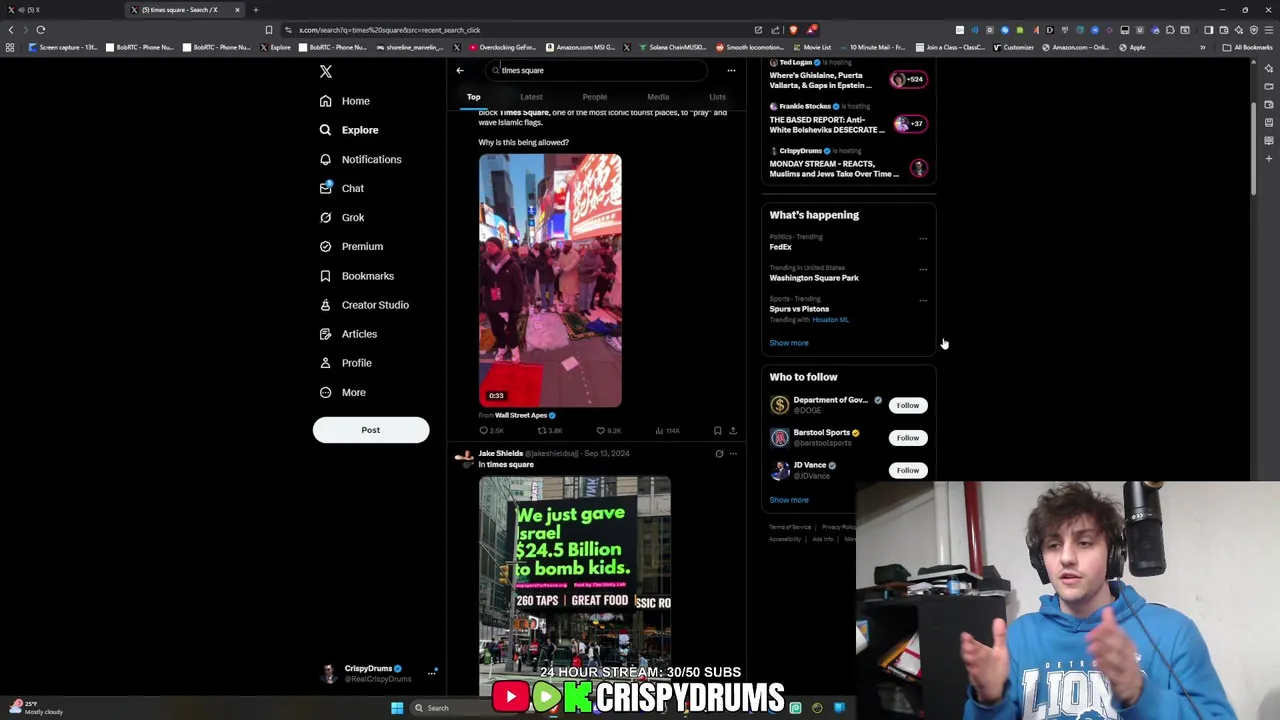Open the Spurs vs Pistons trend
The width and height of the screenshot is (1280, 720).
coord(799,309)
